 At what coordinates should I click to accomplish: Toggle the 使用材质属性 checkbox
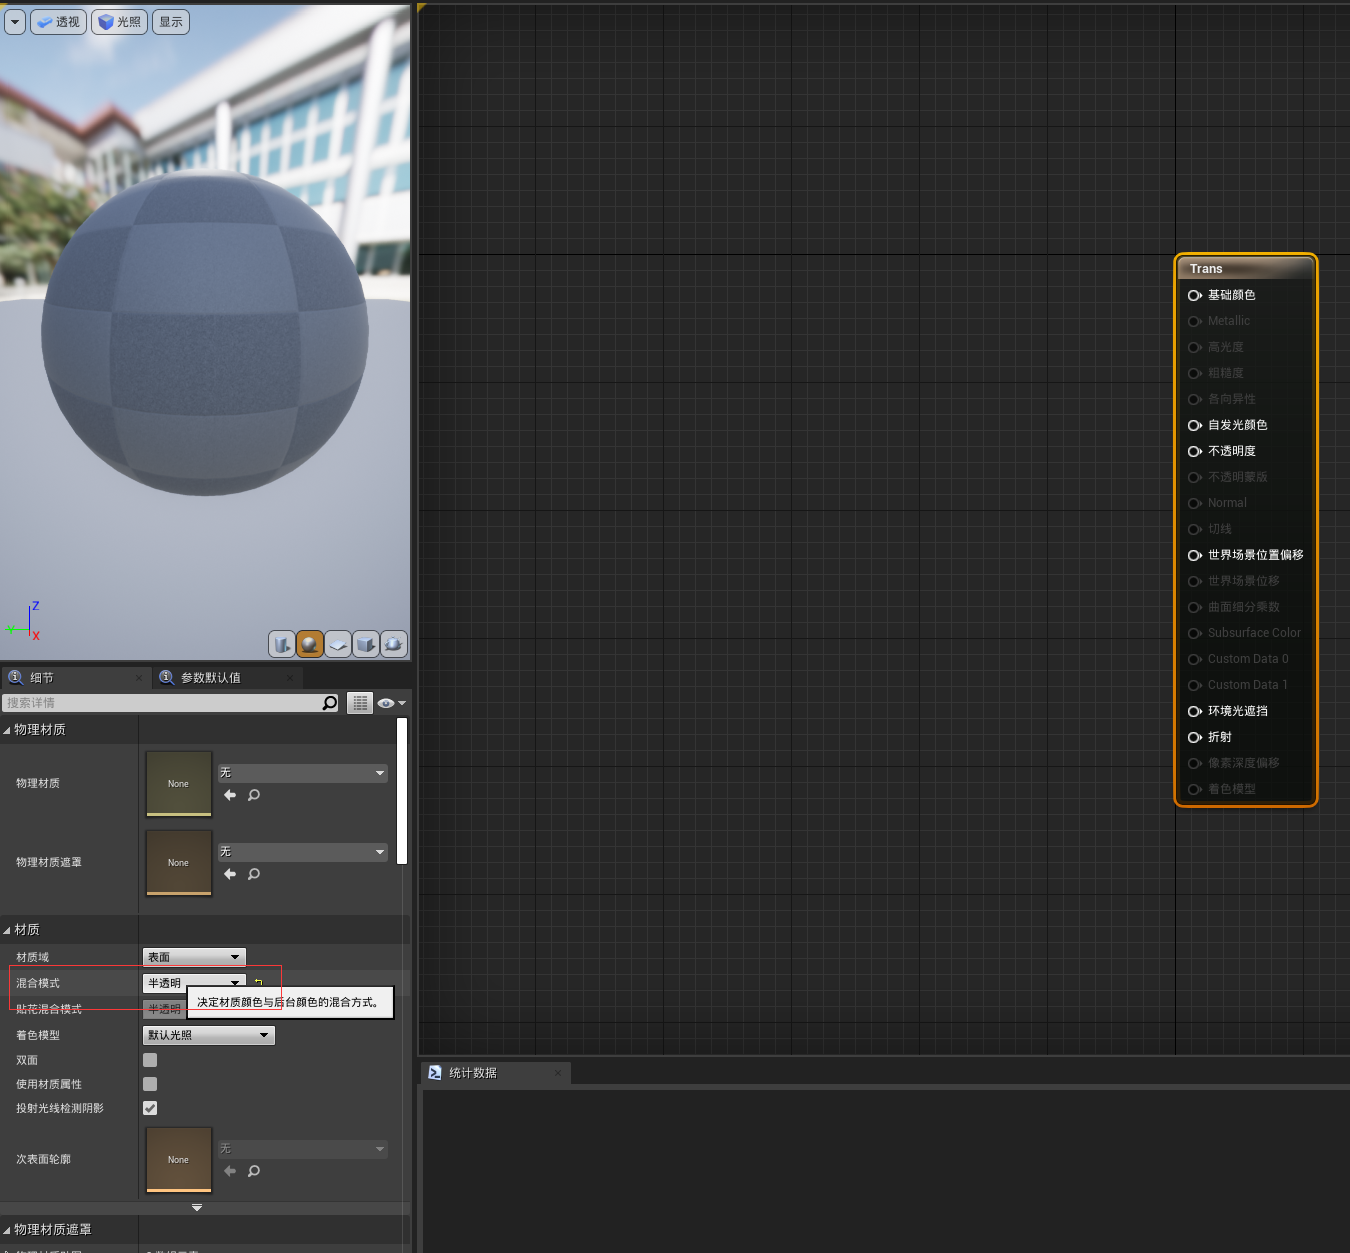pos(150,1084)
